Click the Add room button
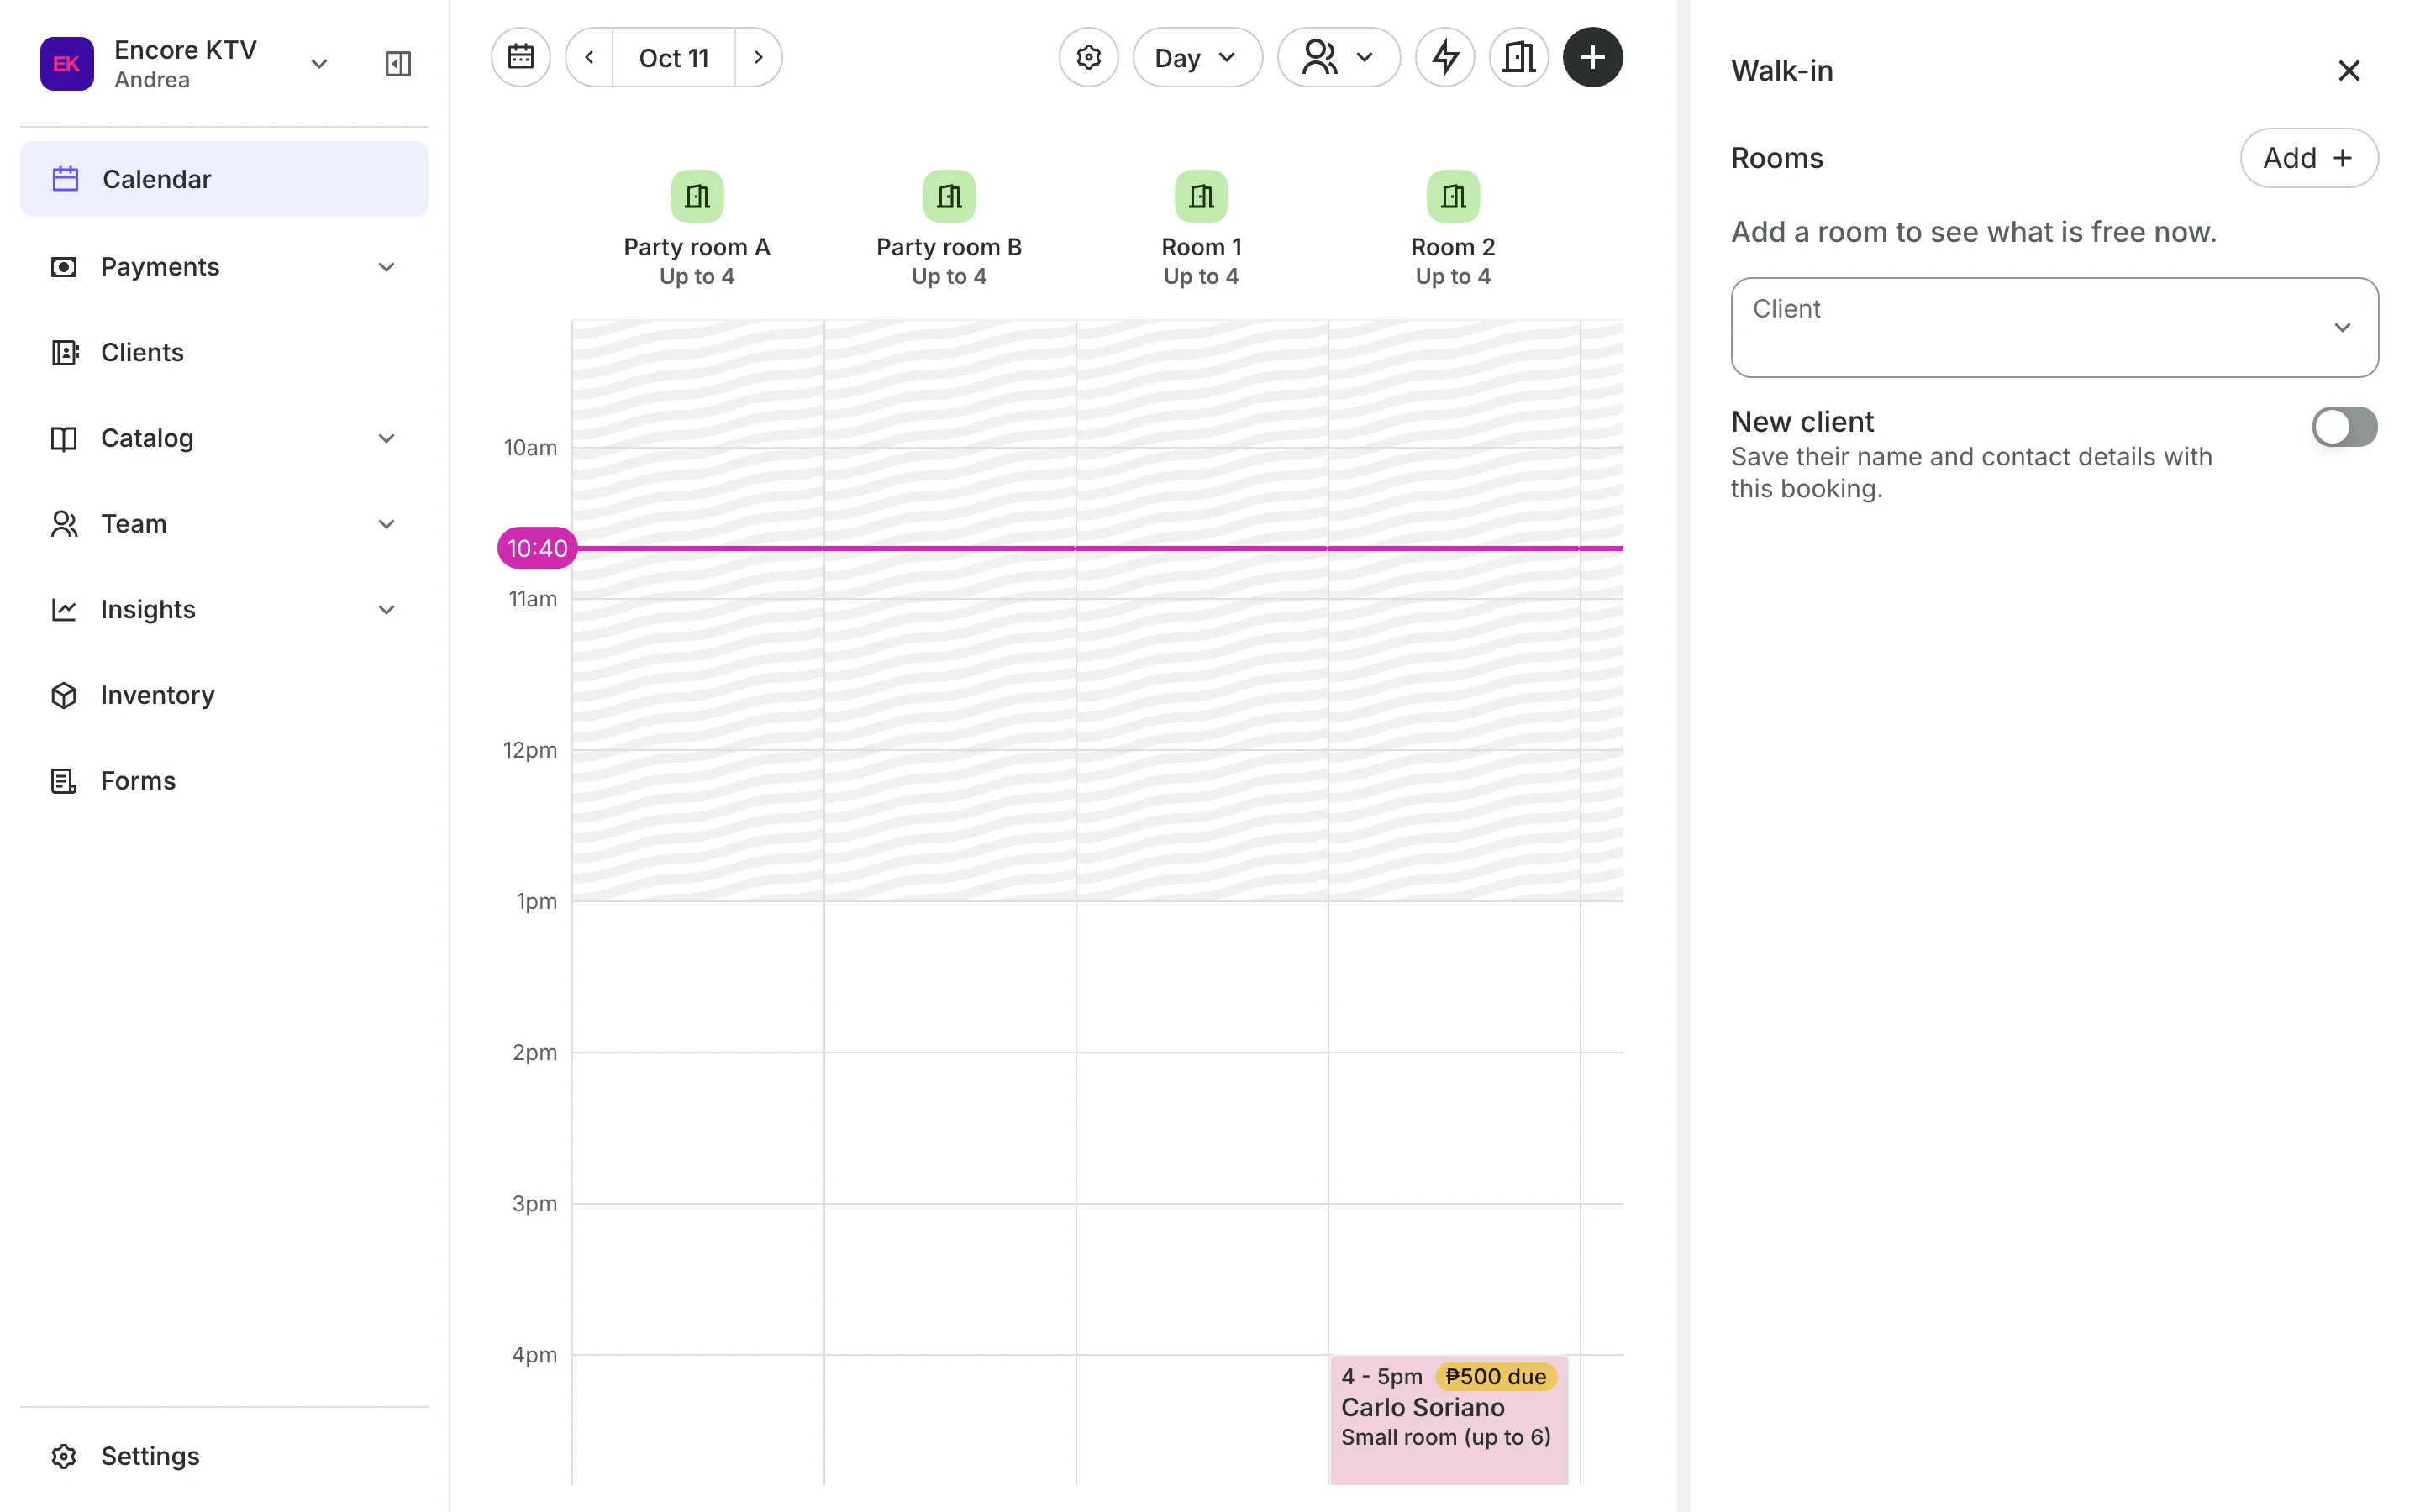2420x1512 pixels. [2308, 158]
